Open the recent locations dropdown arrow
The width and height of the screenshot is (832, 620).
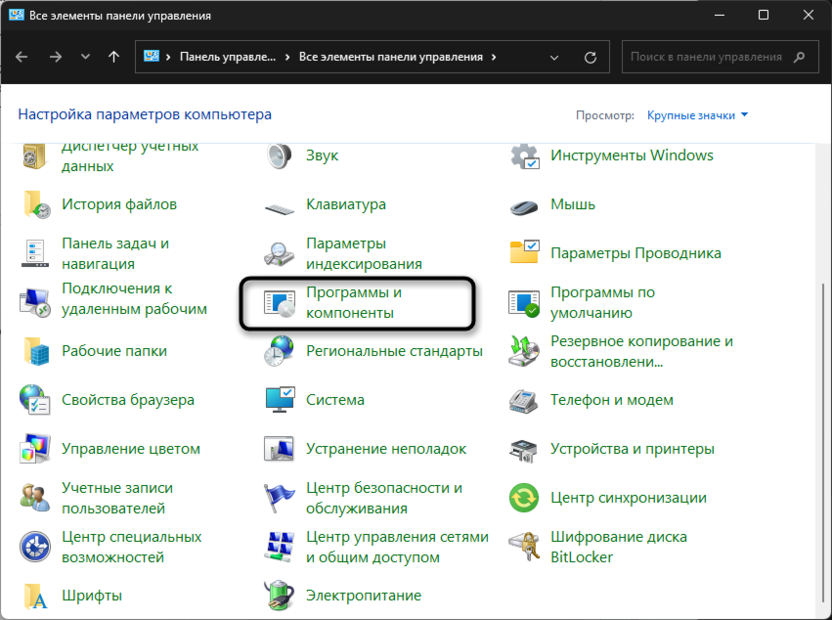[86, 57]
